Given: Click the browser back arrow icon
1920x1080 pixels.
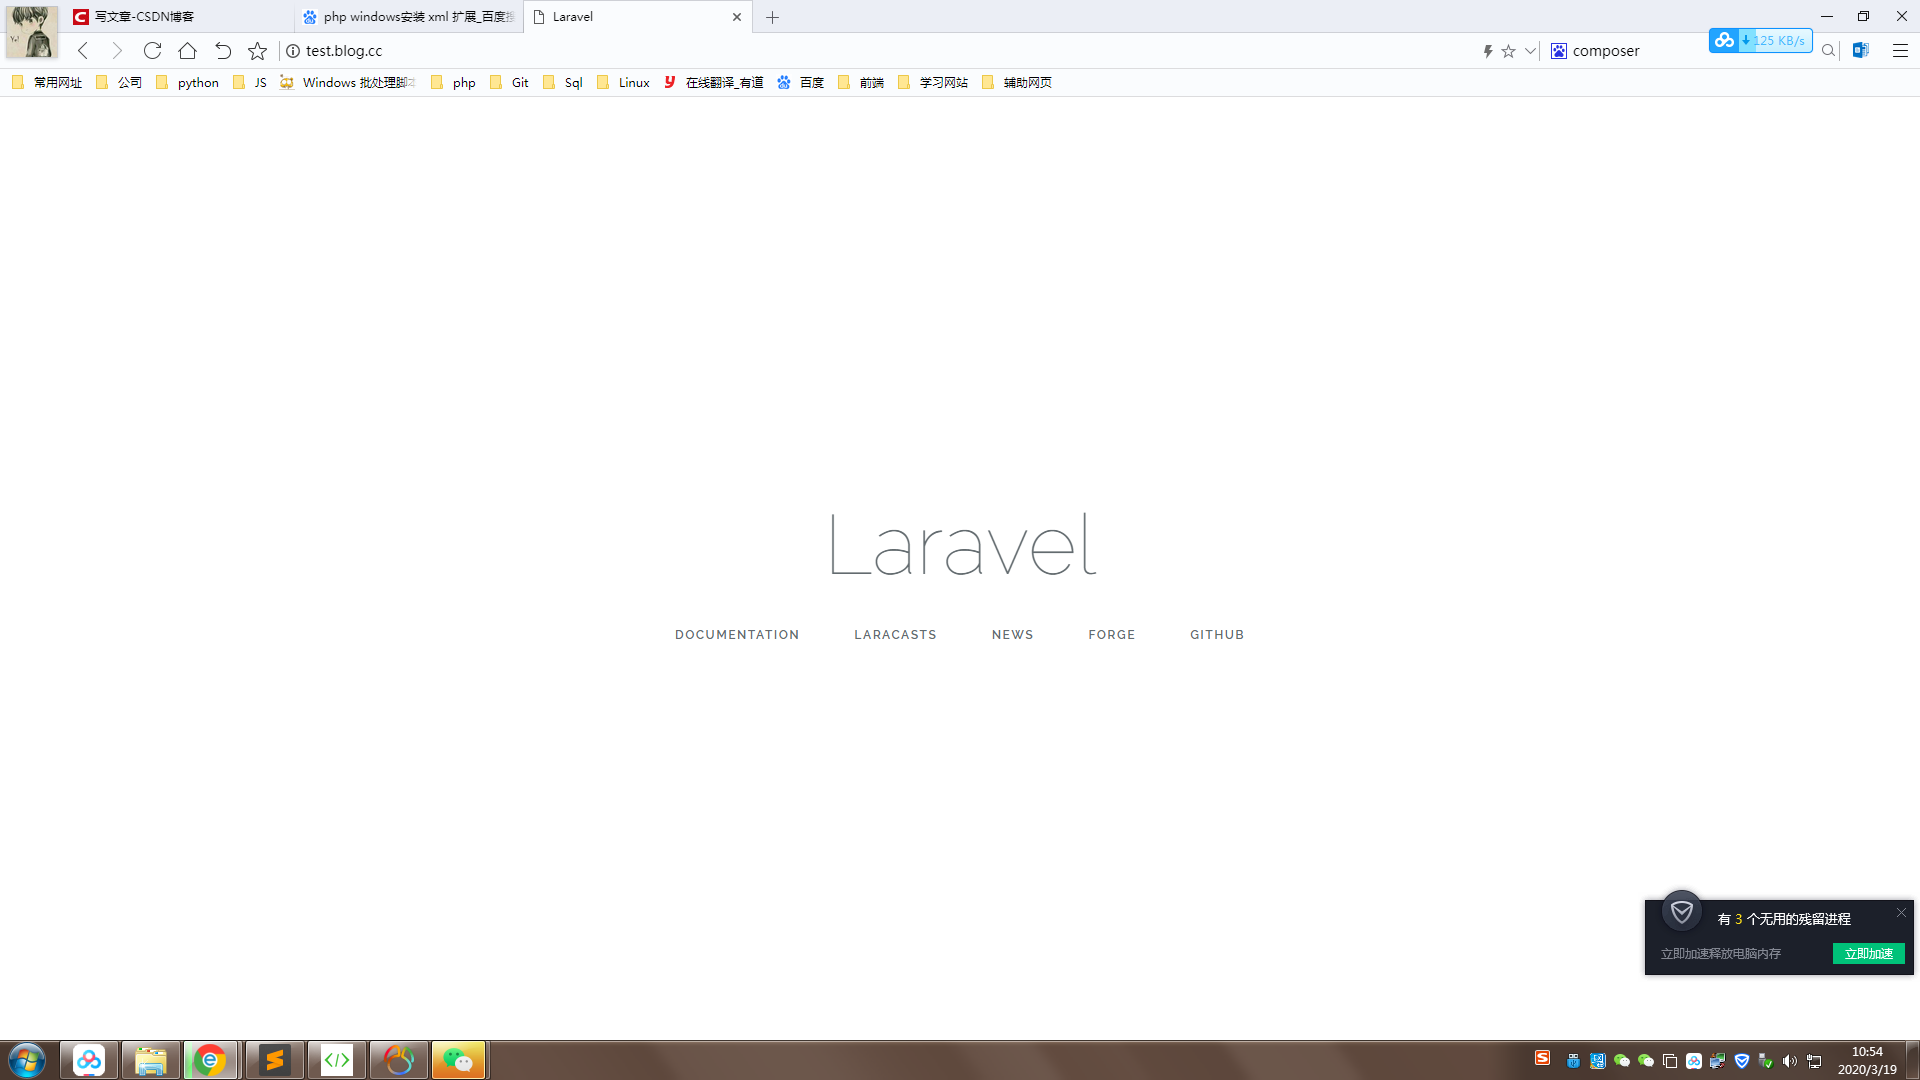Looking at the screenshot, I should tap(83, 51).
